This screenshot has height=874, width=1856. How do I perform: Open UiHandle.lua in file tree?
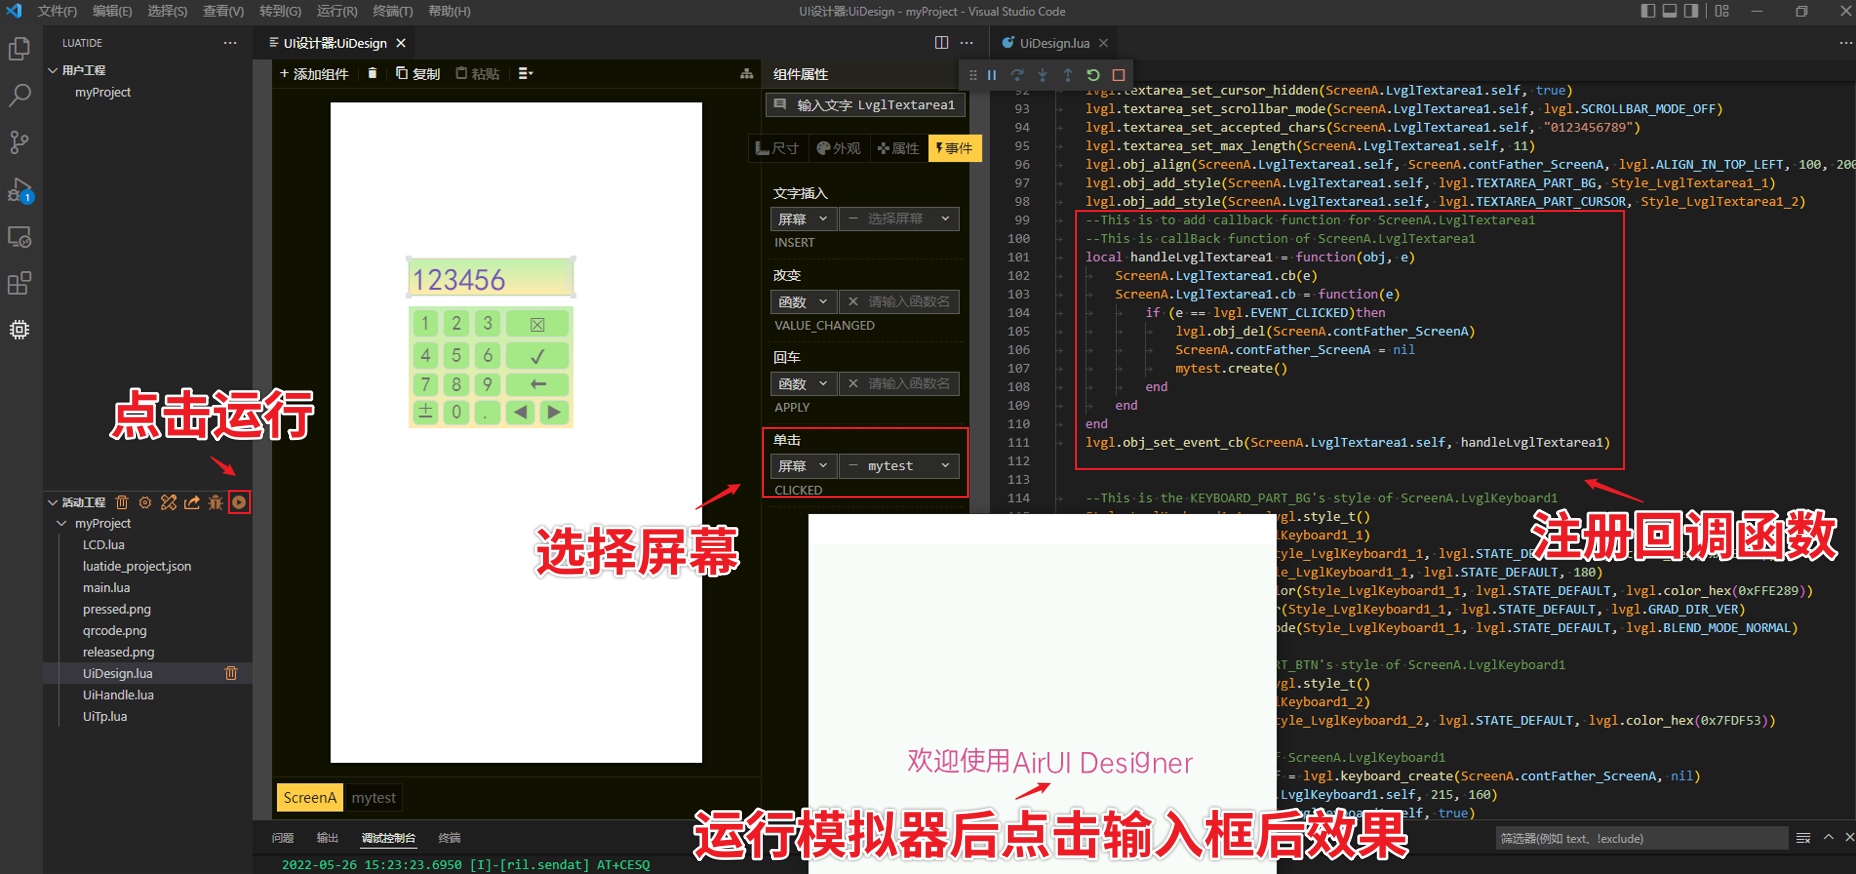point(118,695)
